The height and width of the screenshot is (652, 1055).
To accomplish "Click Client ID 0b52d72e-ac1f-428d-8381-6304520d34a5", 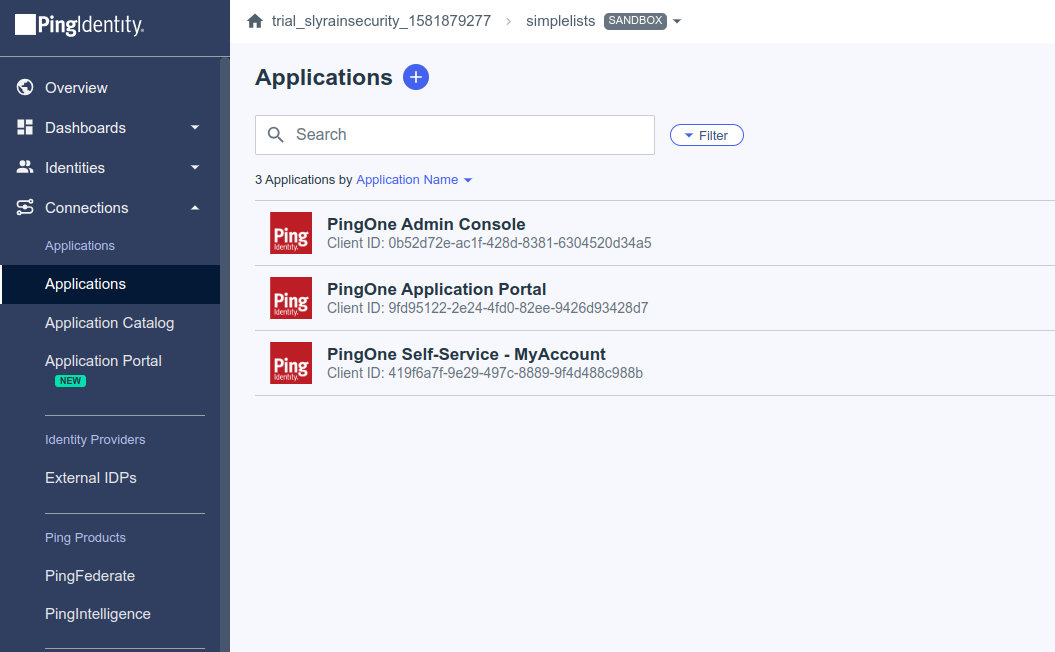I will pos(489,243).
